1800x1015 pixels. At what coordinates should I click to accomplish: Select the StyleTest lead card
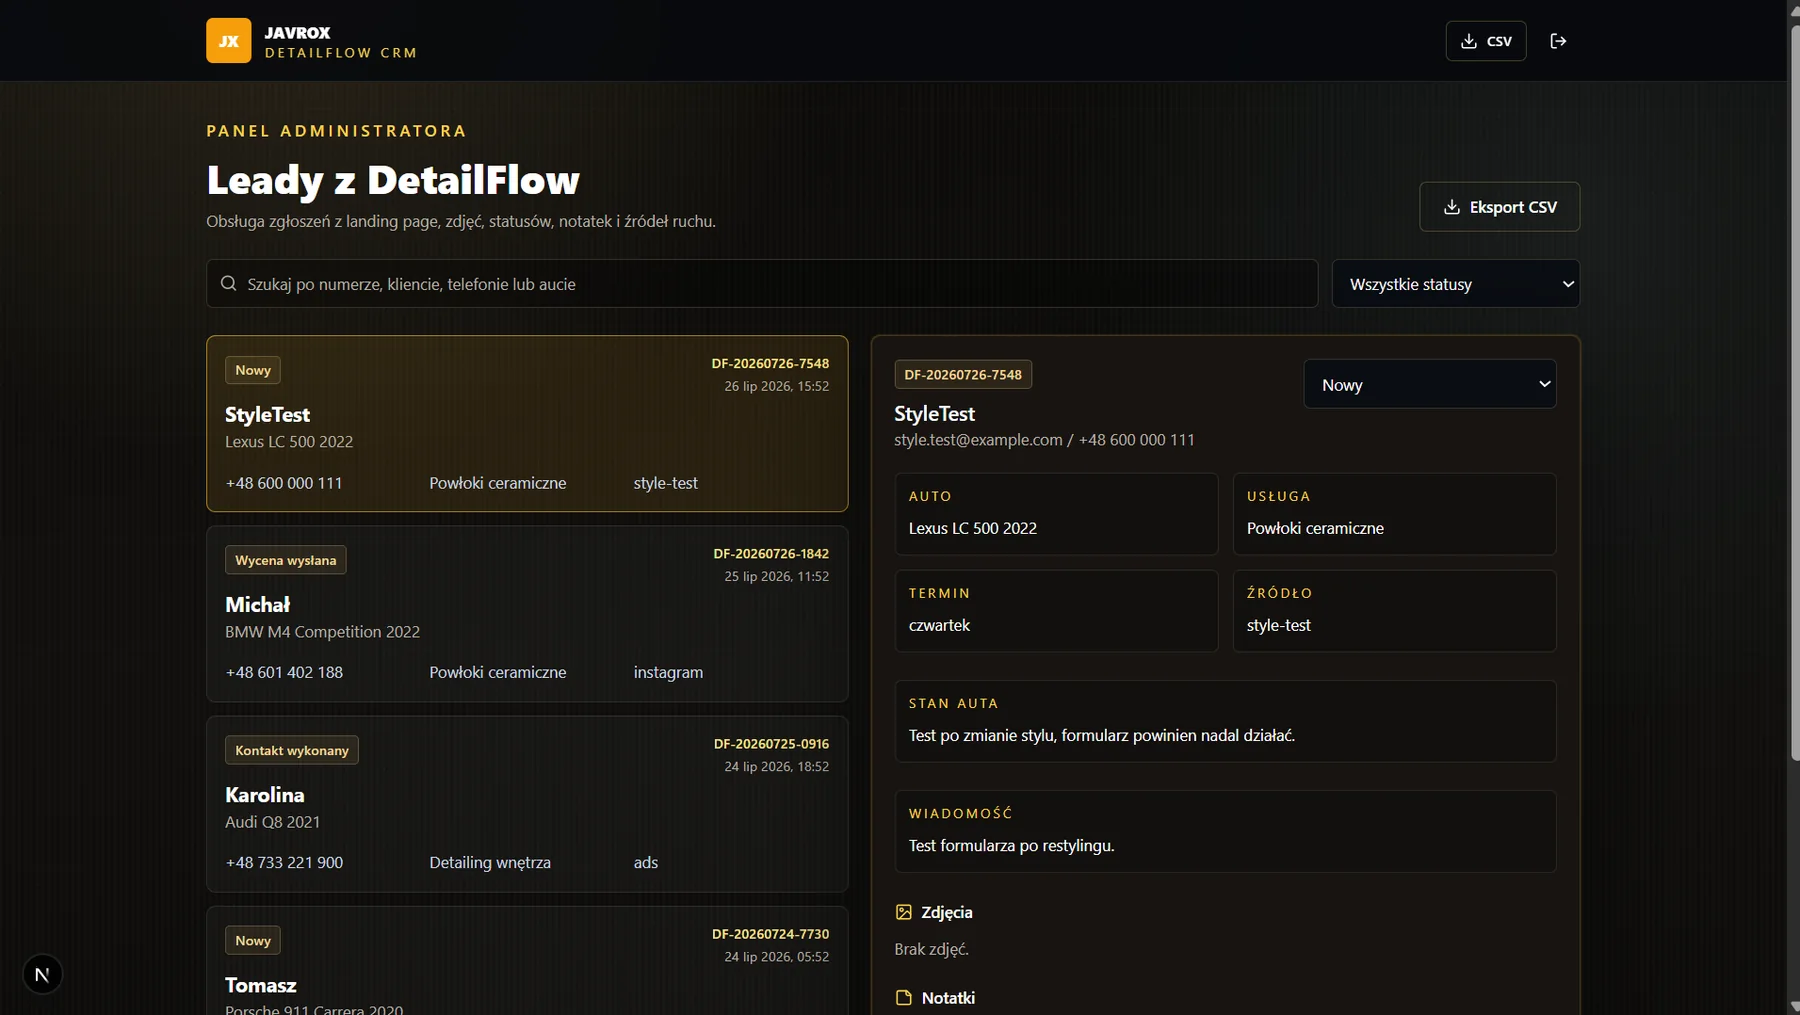pos(527,424)
